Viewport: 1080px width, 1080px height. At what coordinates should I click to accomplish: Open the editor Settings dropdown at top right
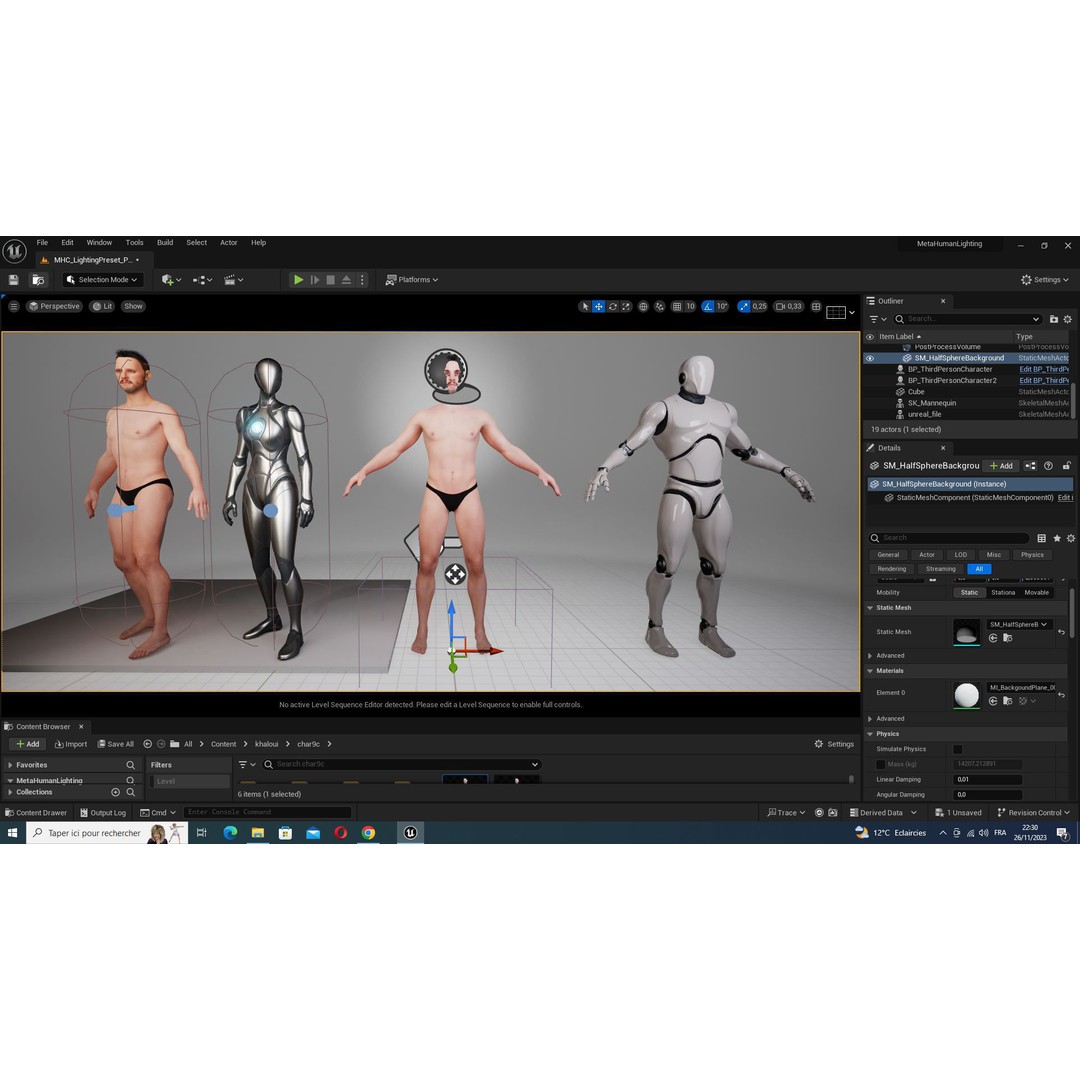(x=1045, y=280)
